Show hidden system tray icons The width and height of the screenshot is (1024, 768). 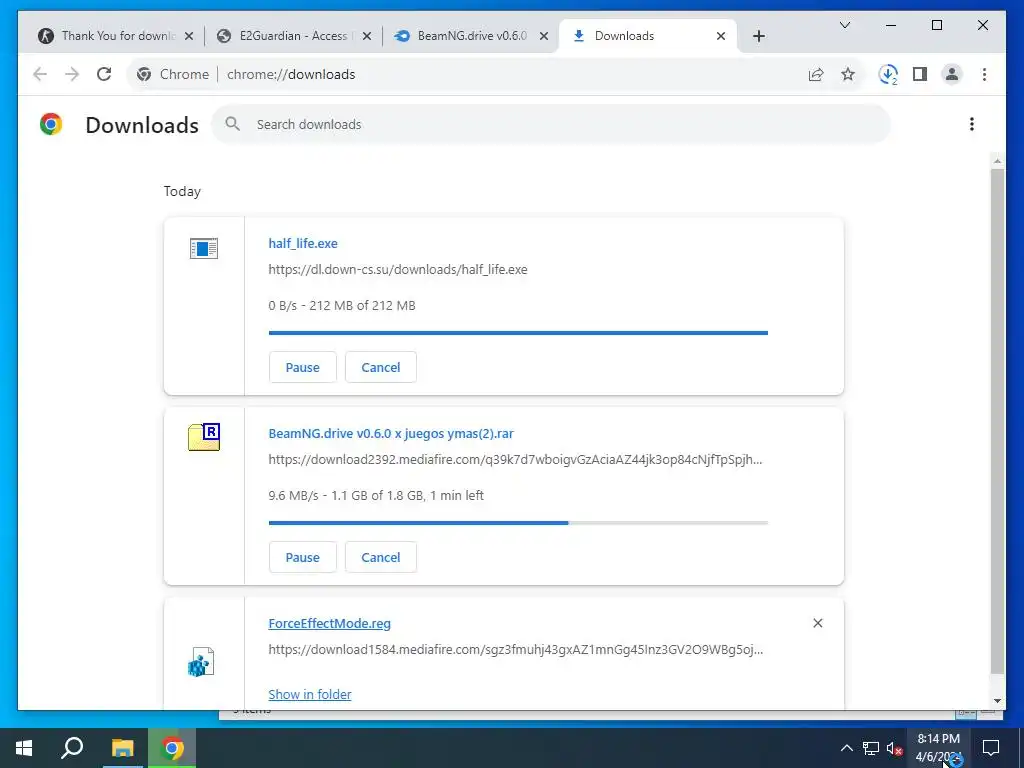tap(846, 748)
